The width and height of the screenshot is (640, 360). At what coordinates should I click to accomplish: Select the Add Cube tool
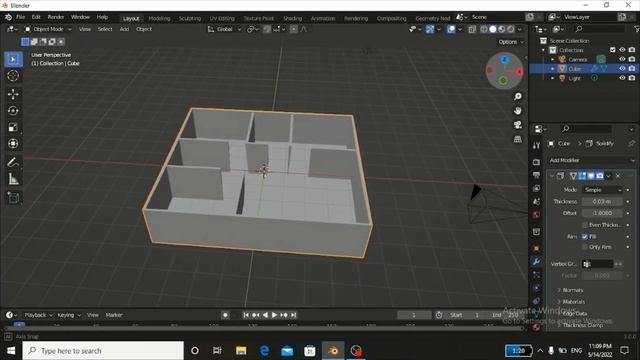coord(13,198)
